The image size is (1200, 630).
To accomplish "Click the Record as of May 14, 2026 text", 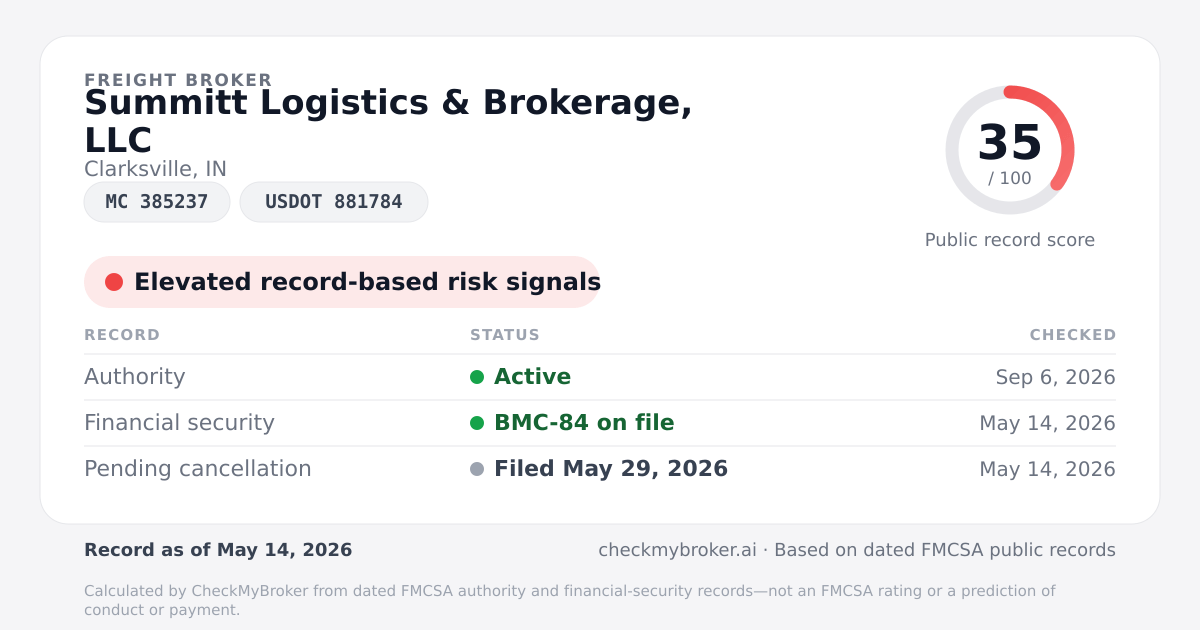I will pos(218,550).
